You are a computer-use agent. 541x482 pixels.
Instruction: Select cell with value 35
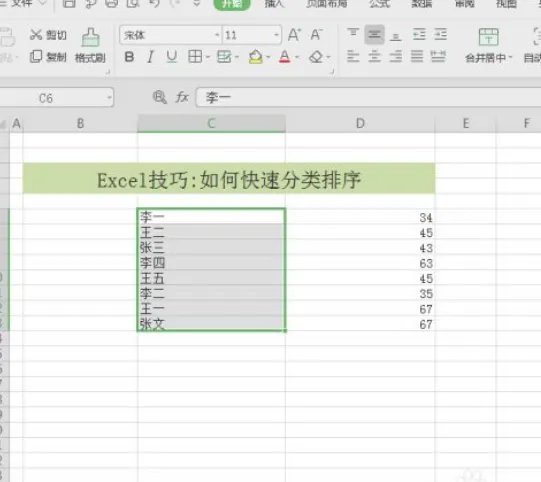(x=360, y=293)
